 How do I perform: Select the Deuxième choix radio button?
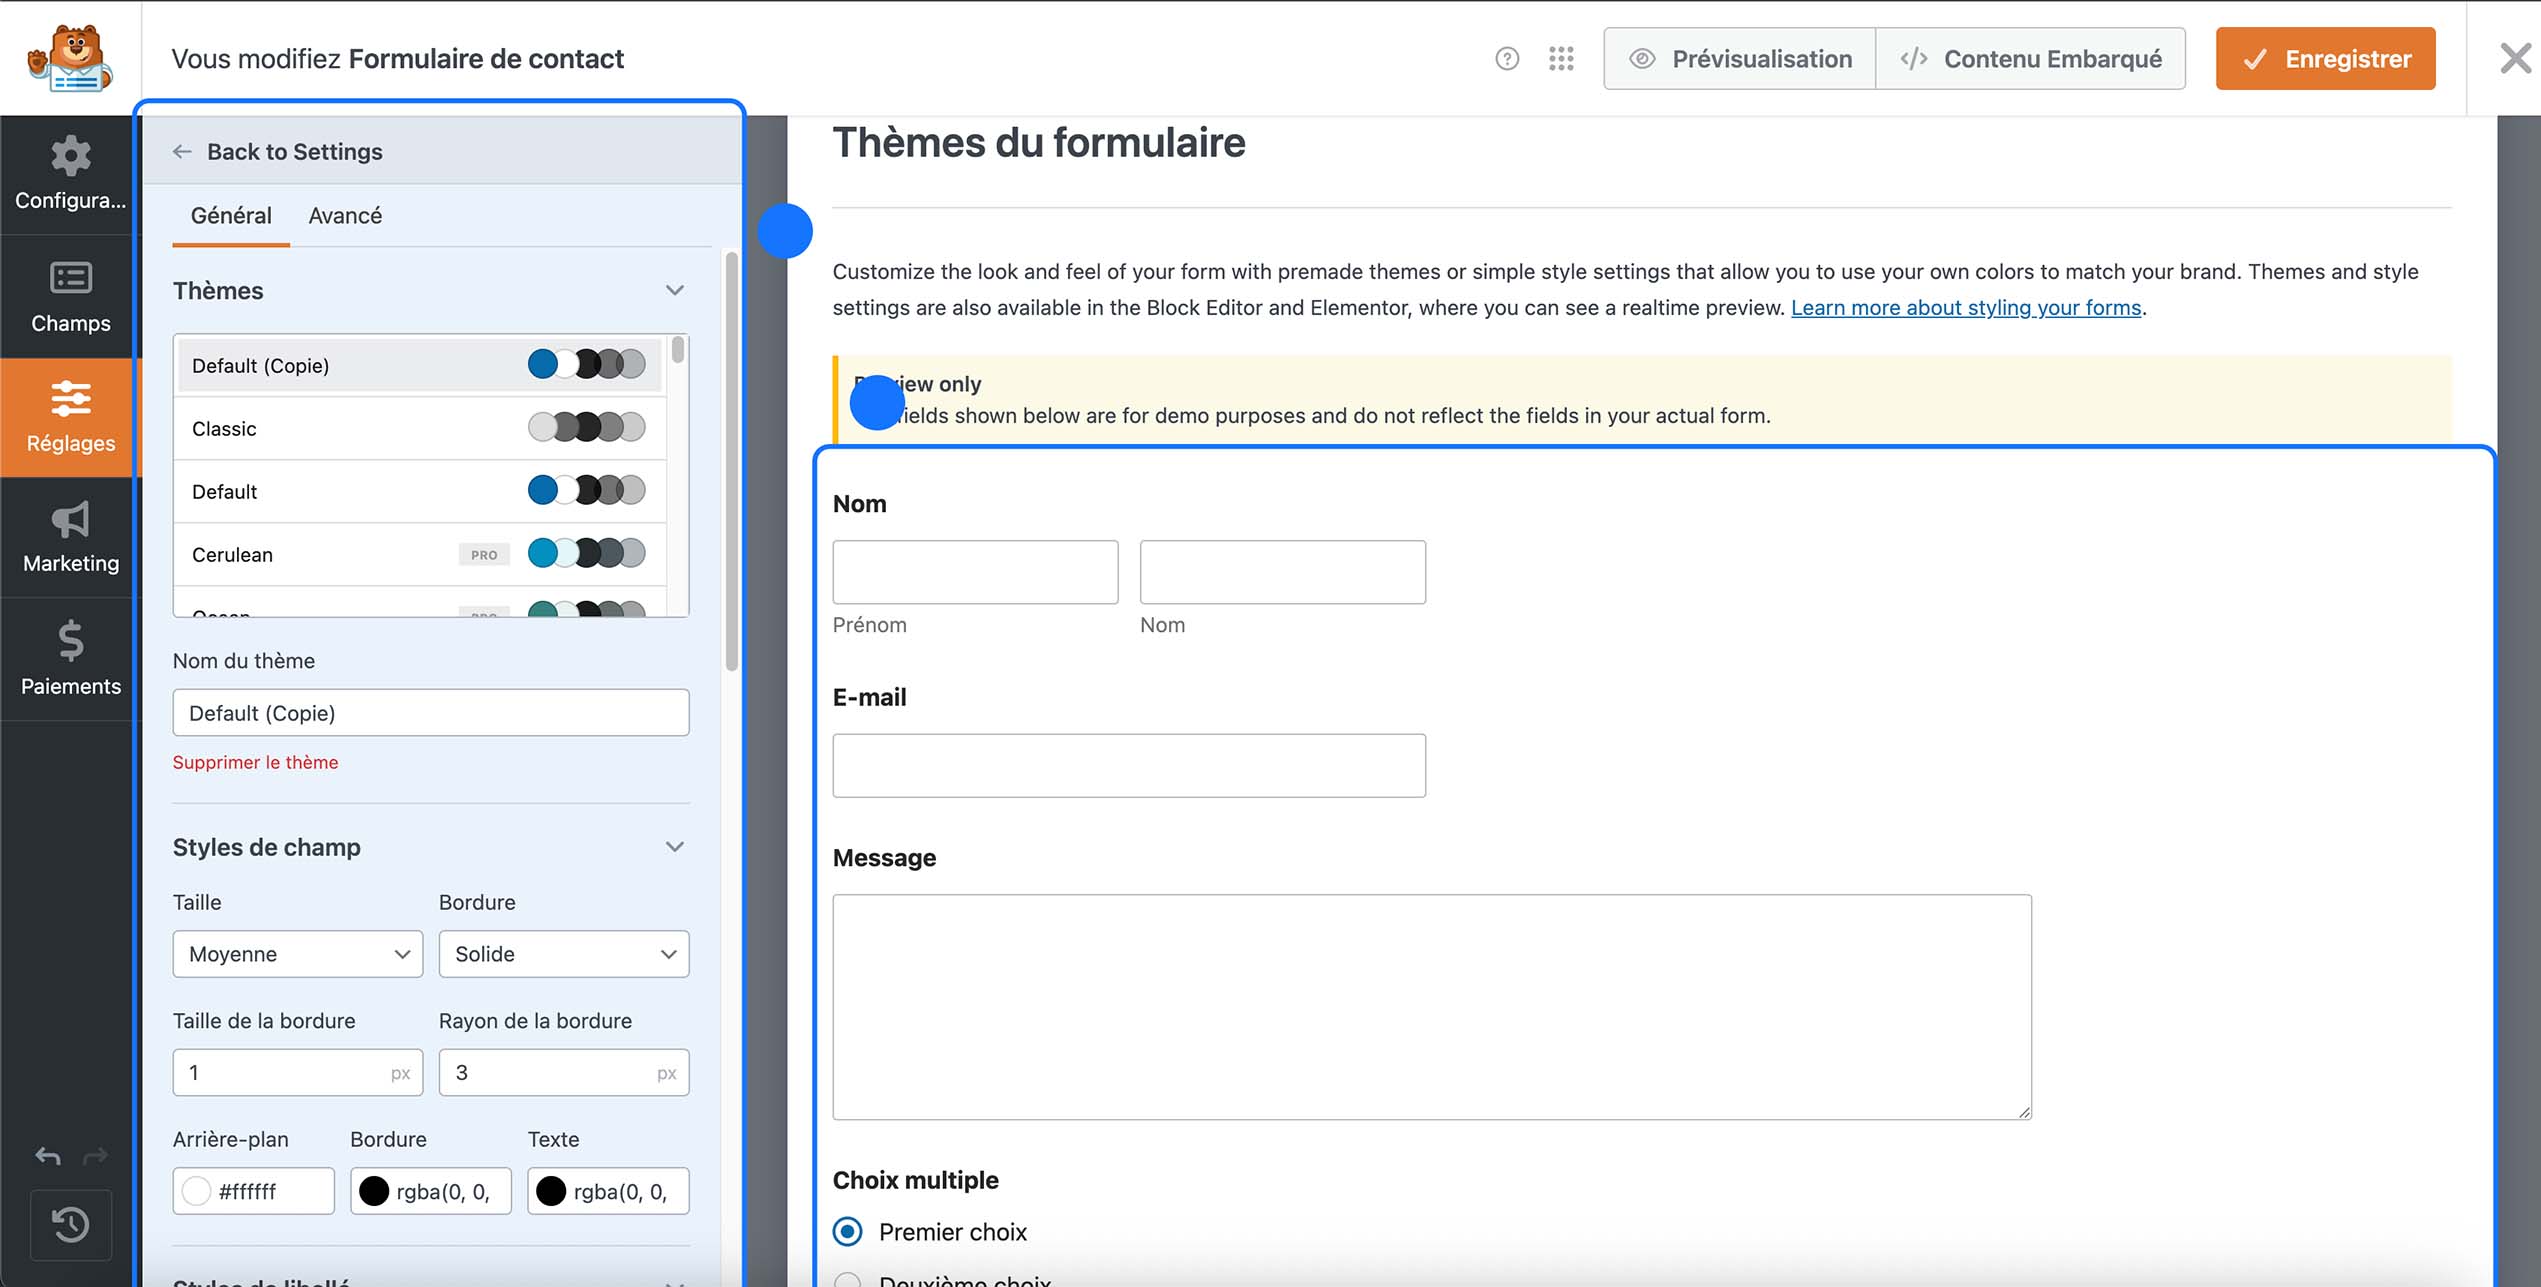(x=847, y=1280)
